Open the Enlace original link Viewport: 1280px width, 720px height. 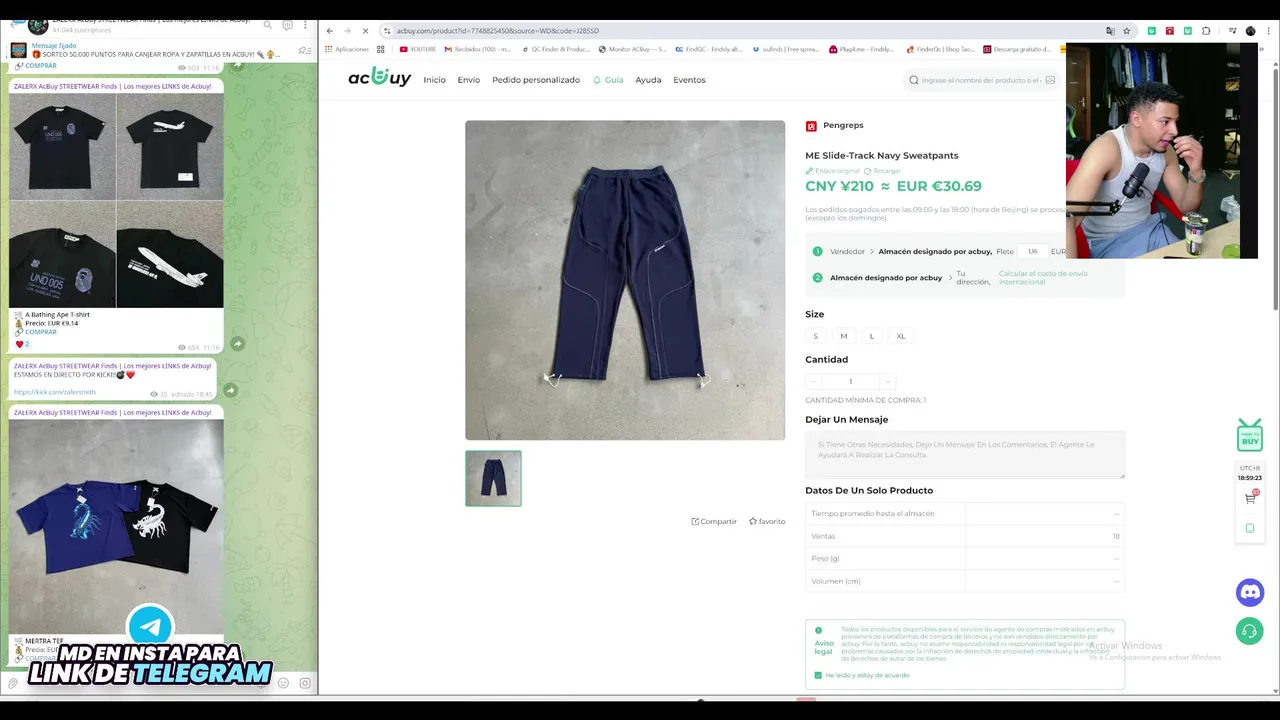tap(833, 171)
